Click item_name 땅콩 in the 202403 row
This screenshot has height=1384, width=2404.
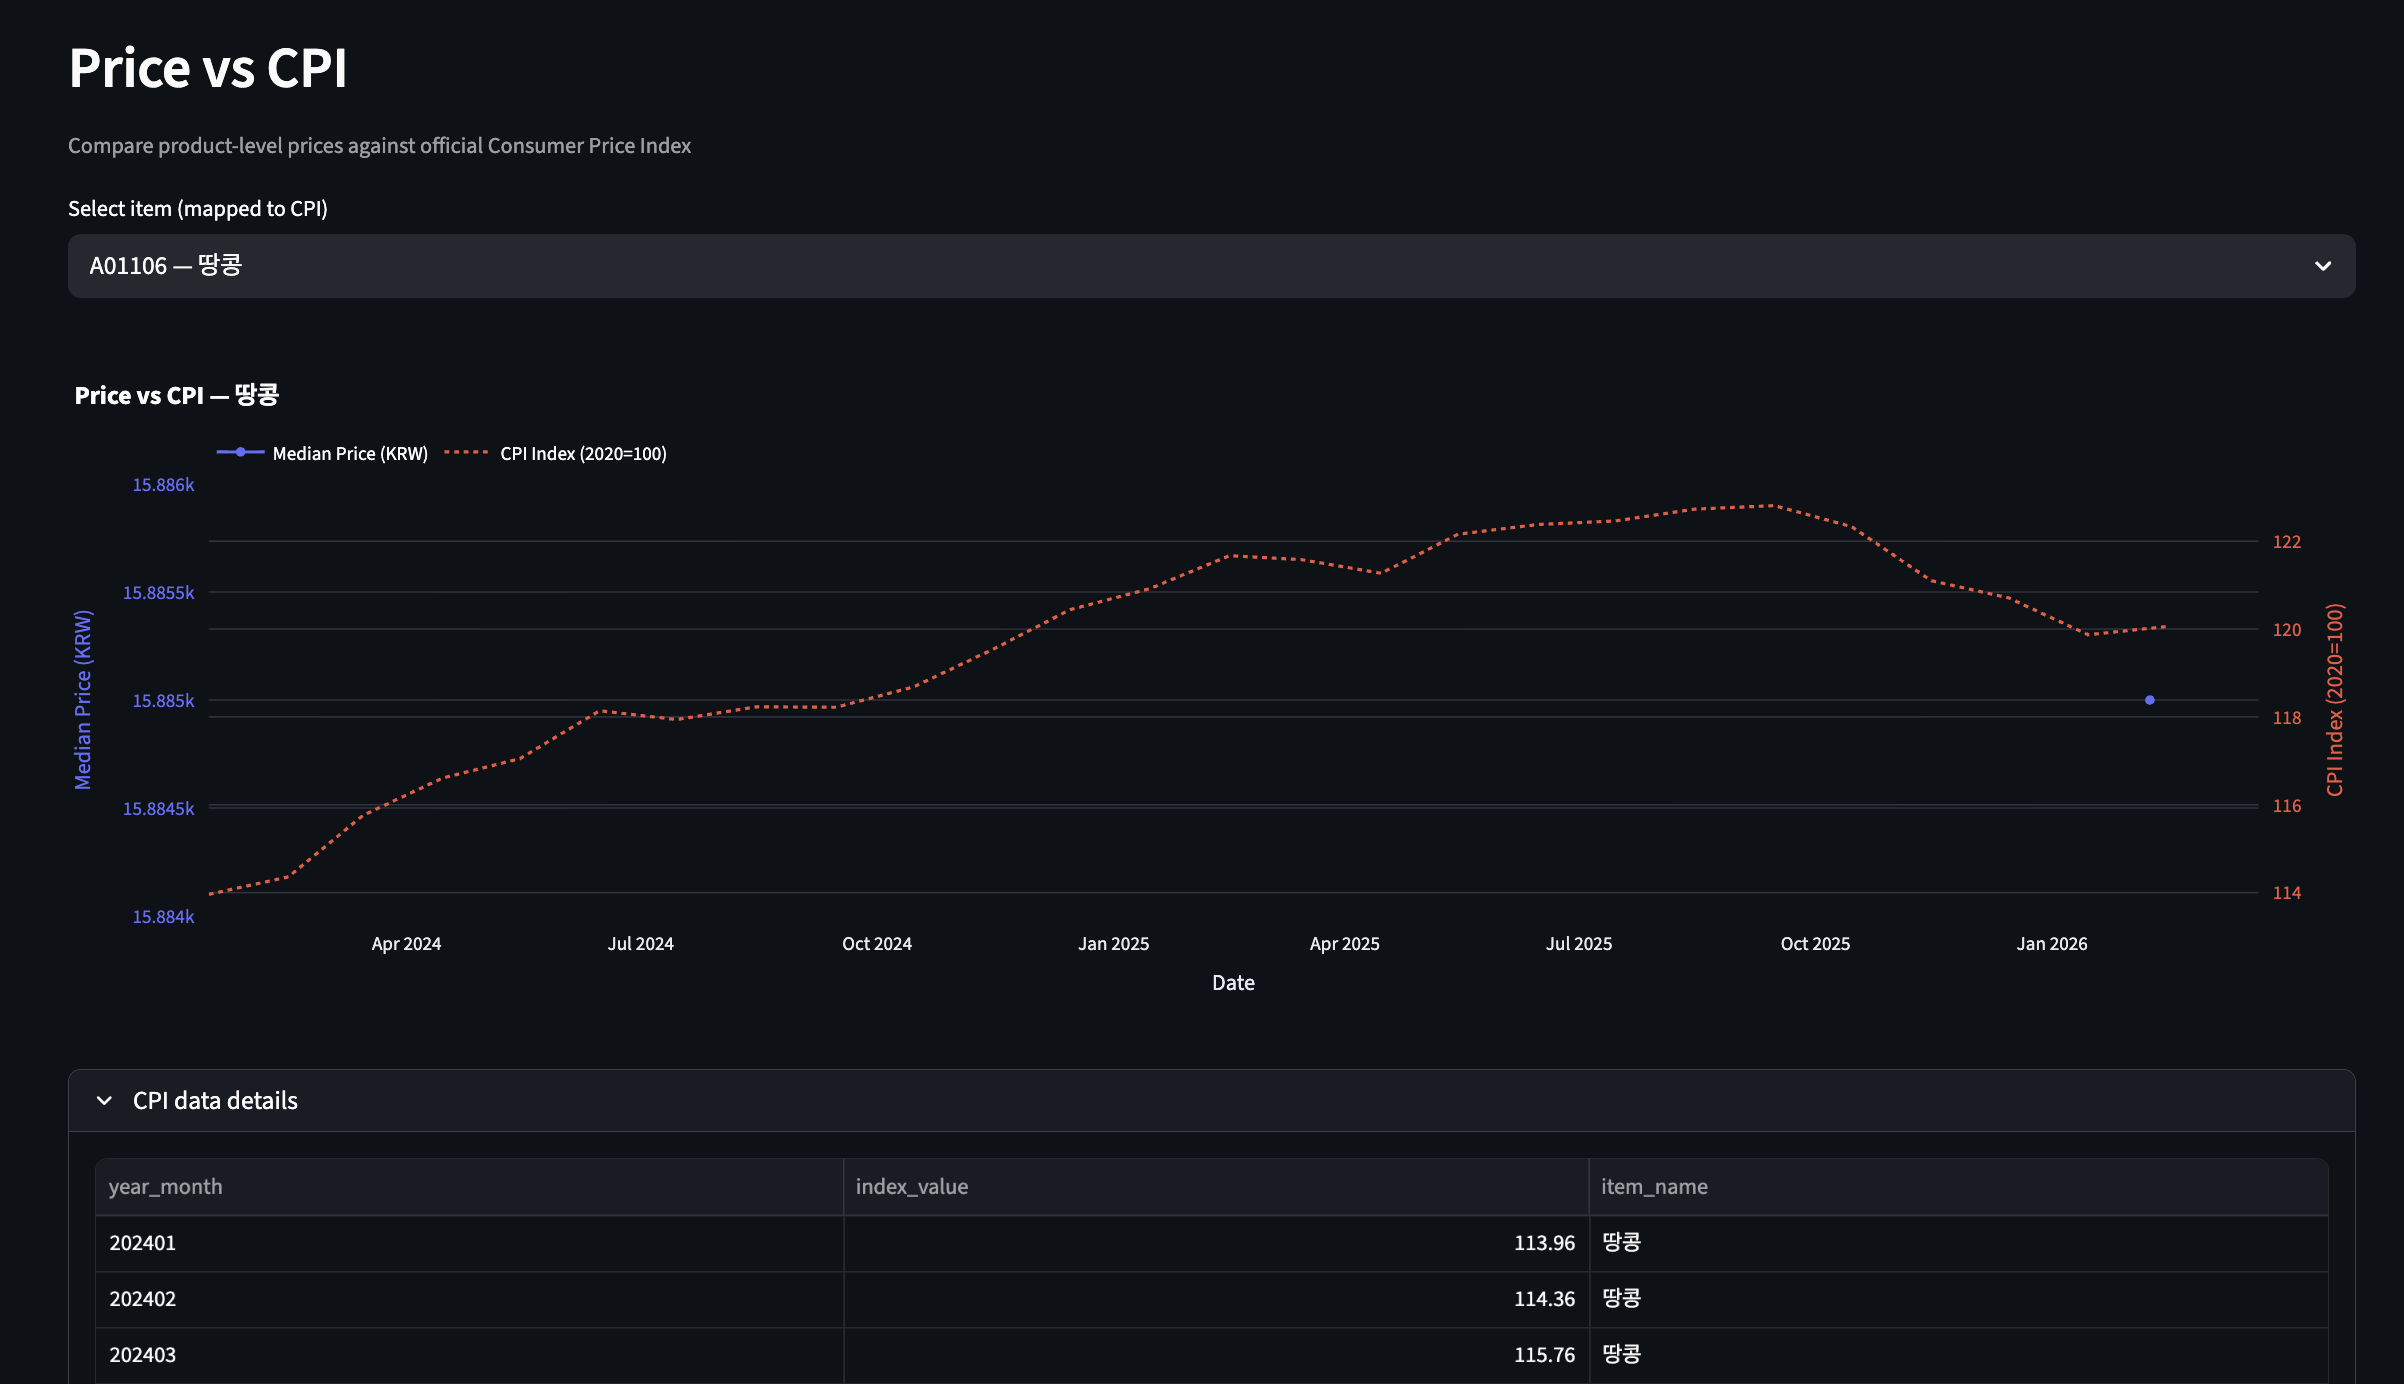tap(1958, 1355)
